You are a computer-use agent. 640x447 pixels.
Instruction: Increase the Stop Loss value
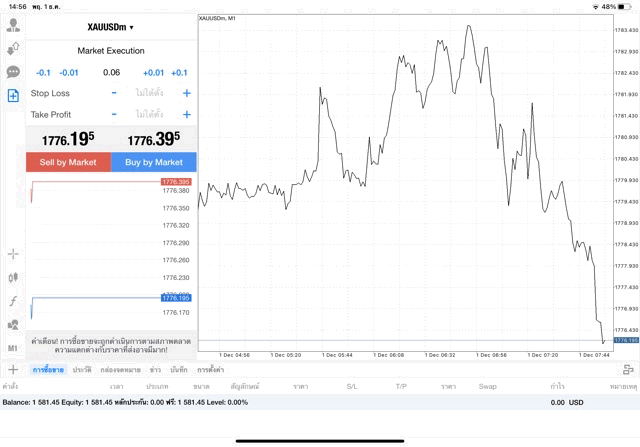pos(186,93)
